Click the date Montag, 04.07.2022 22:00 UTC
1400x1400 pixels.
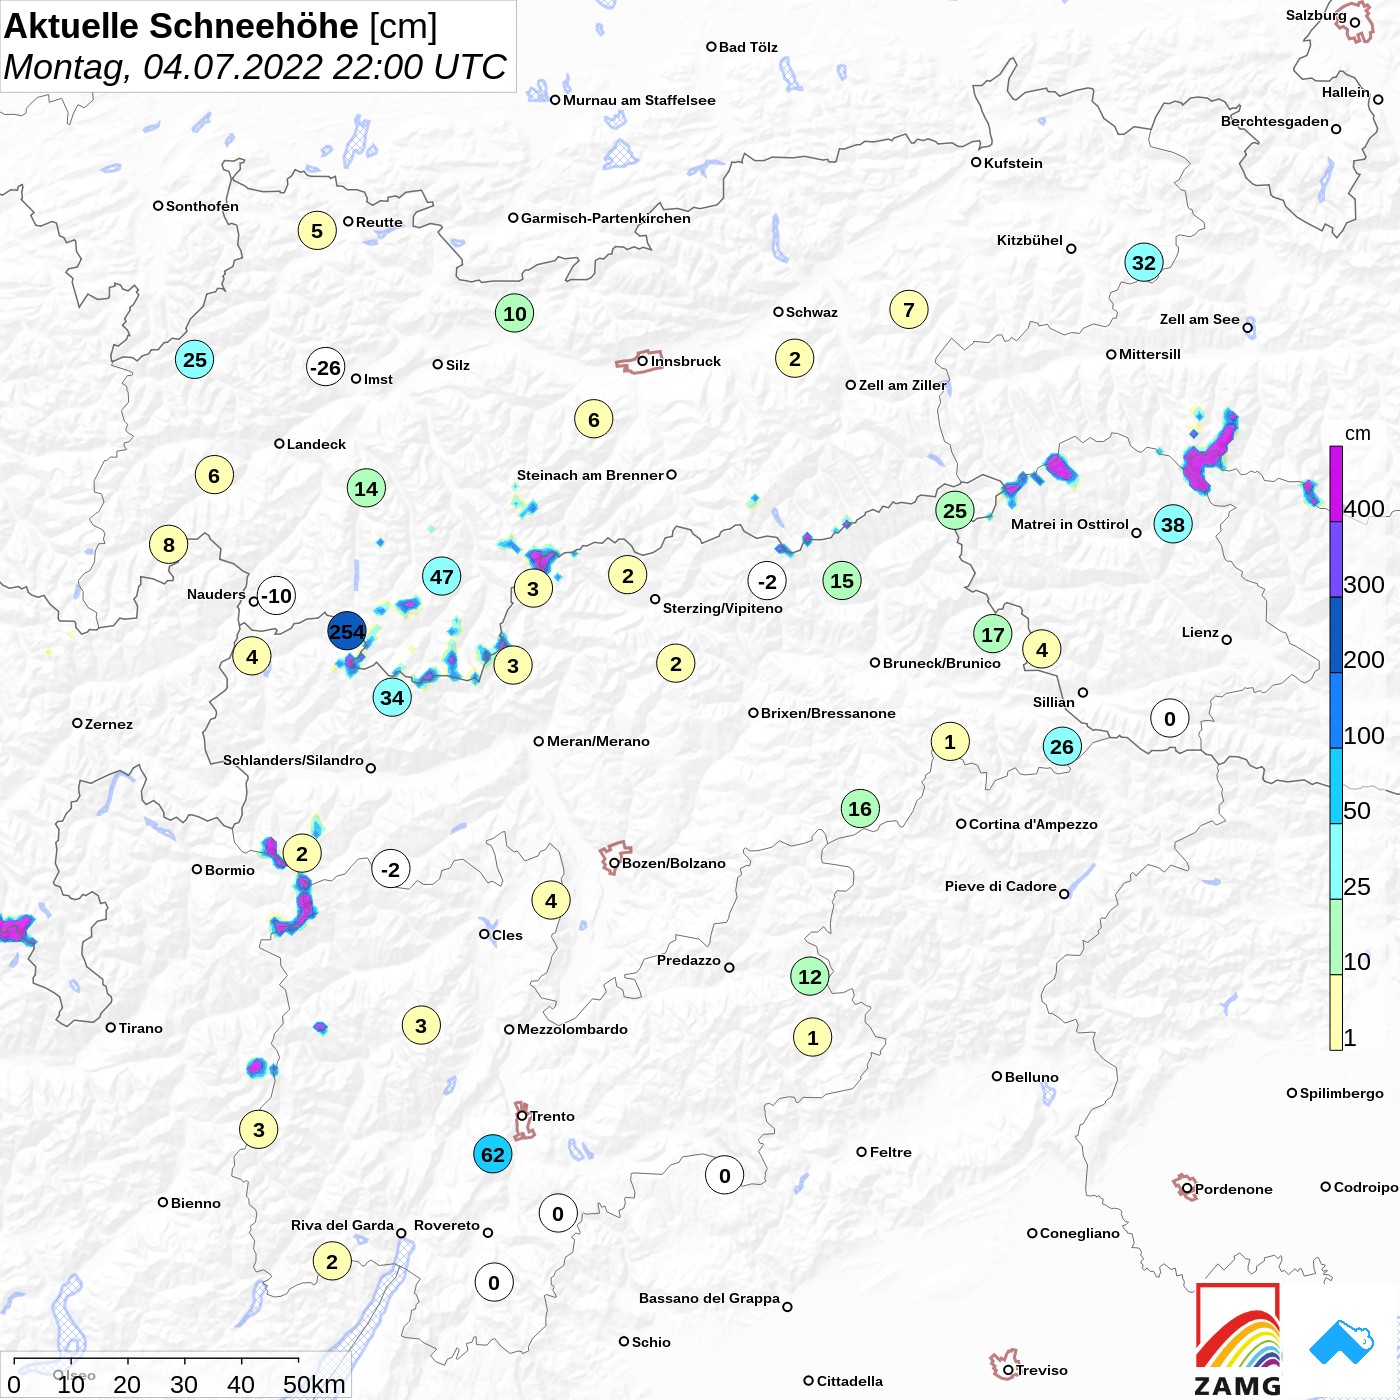[256, 67]
